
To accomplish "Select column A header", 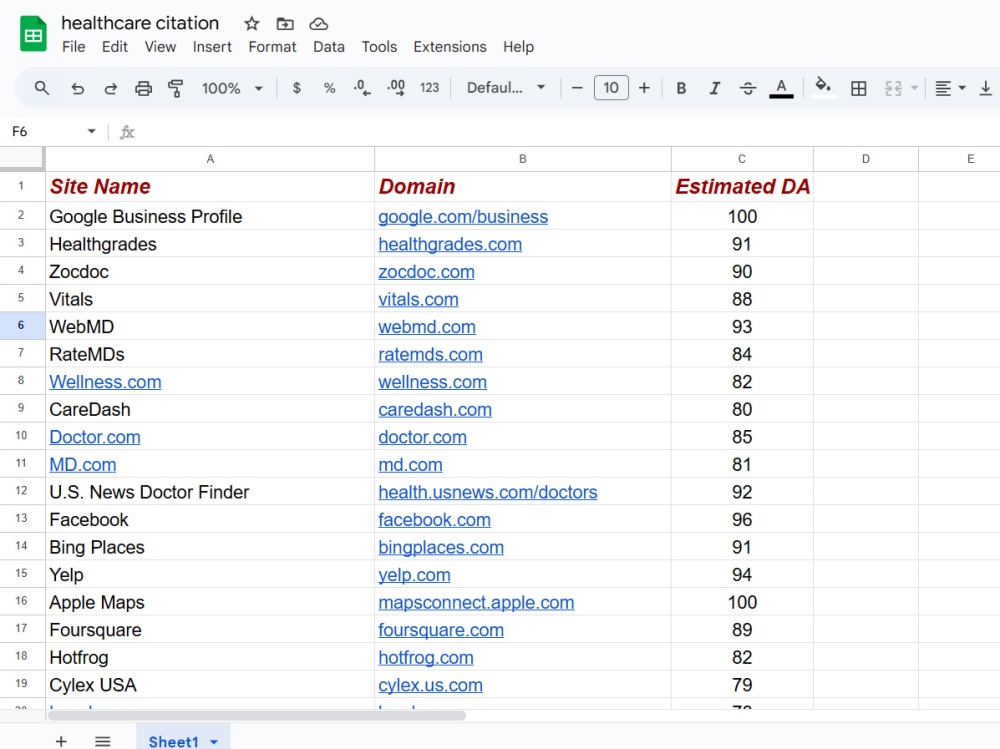I will (x=210, y=159).
